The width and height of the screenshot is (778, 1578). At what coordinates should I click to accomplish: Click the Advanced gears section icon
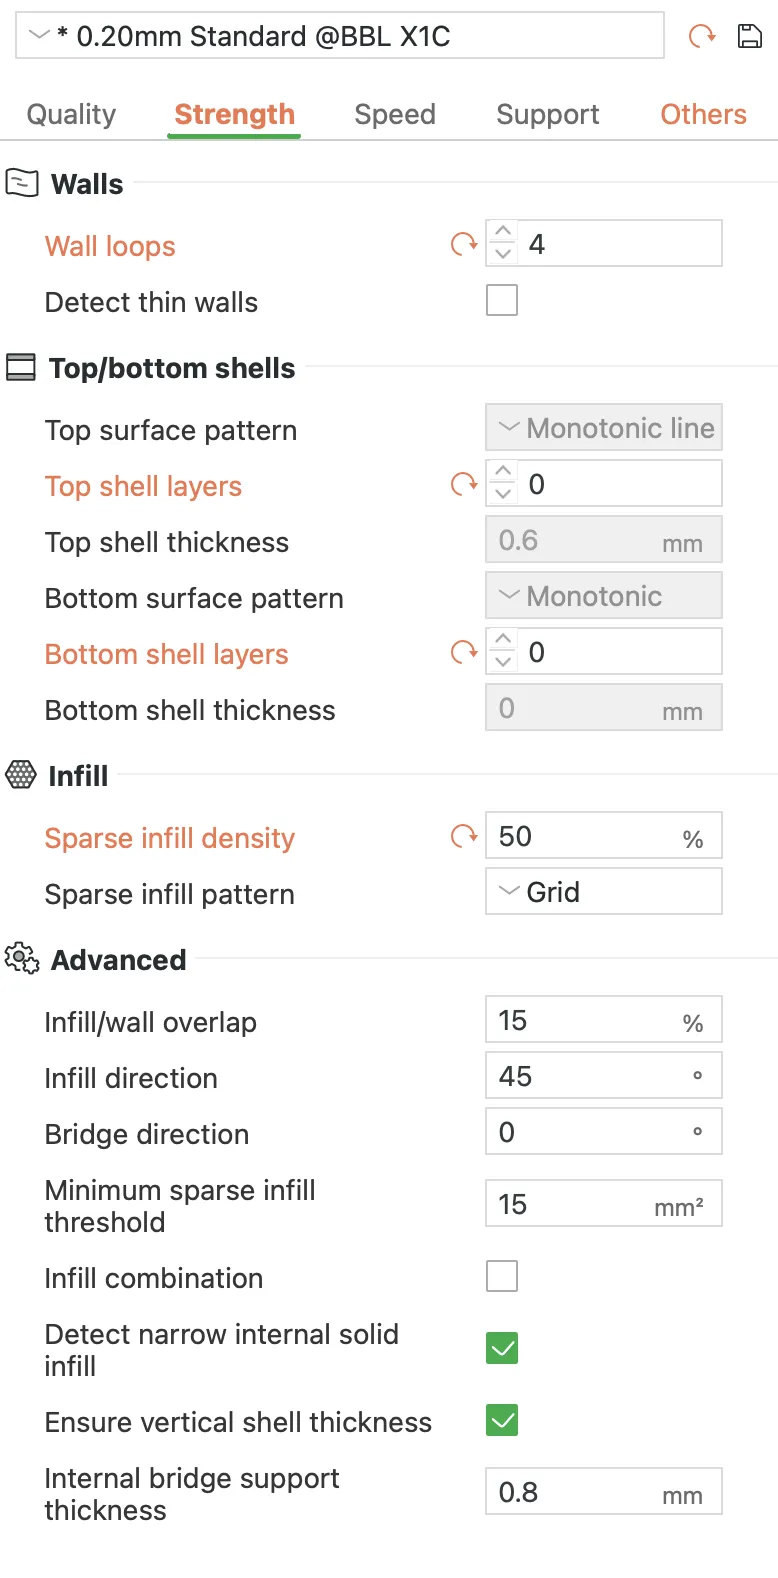[x=22, y=959]
